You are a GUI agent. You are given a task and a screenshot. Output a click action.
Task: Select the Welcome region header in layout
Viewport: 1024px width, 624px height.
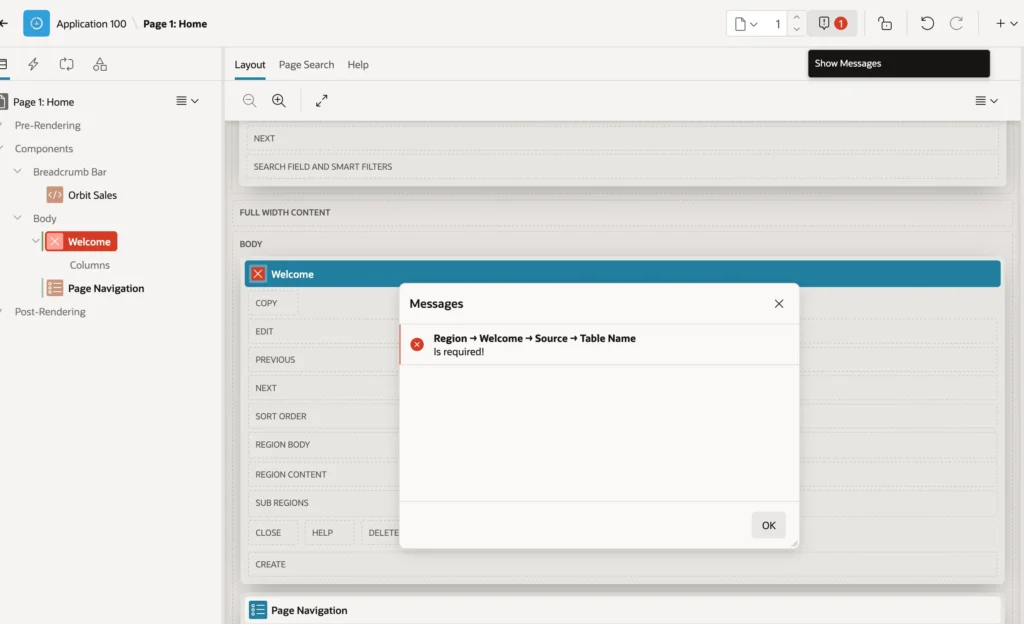click(x=622, y=274)
